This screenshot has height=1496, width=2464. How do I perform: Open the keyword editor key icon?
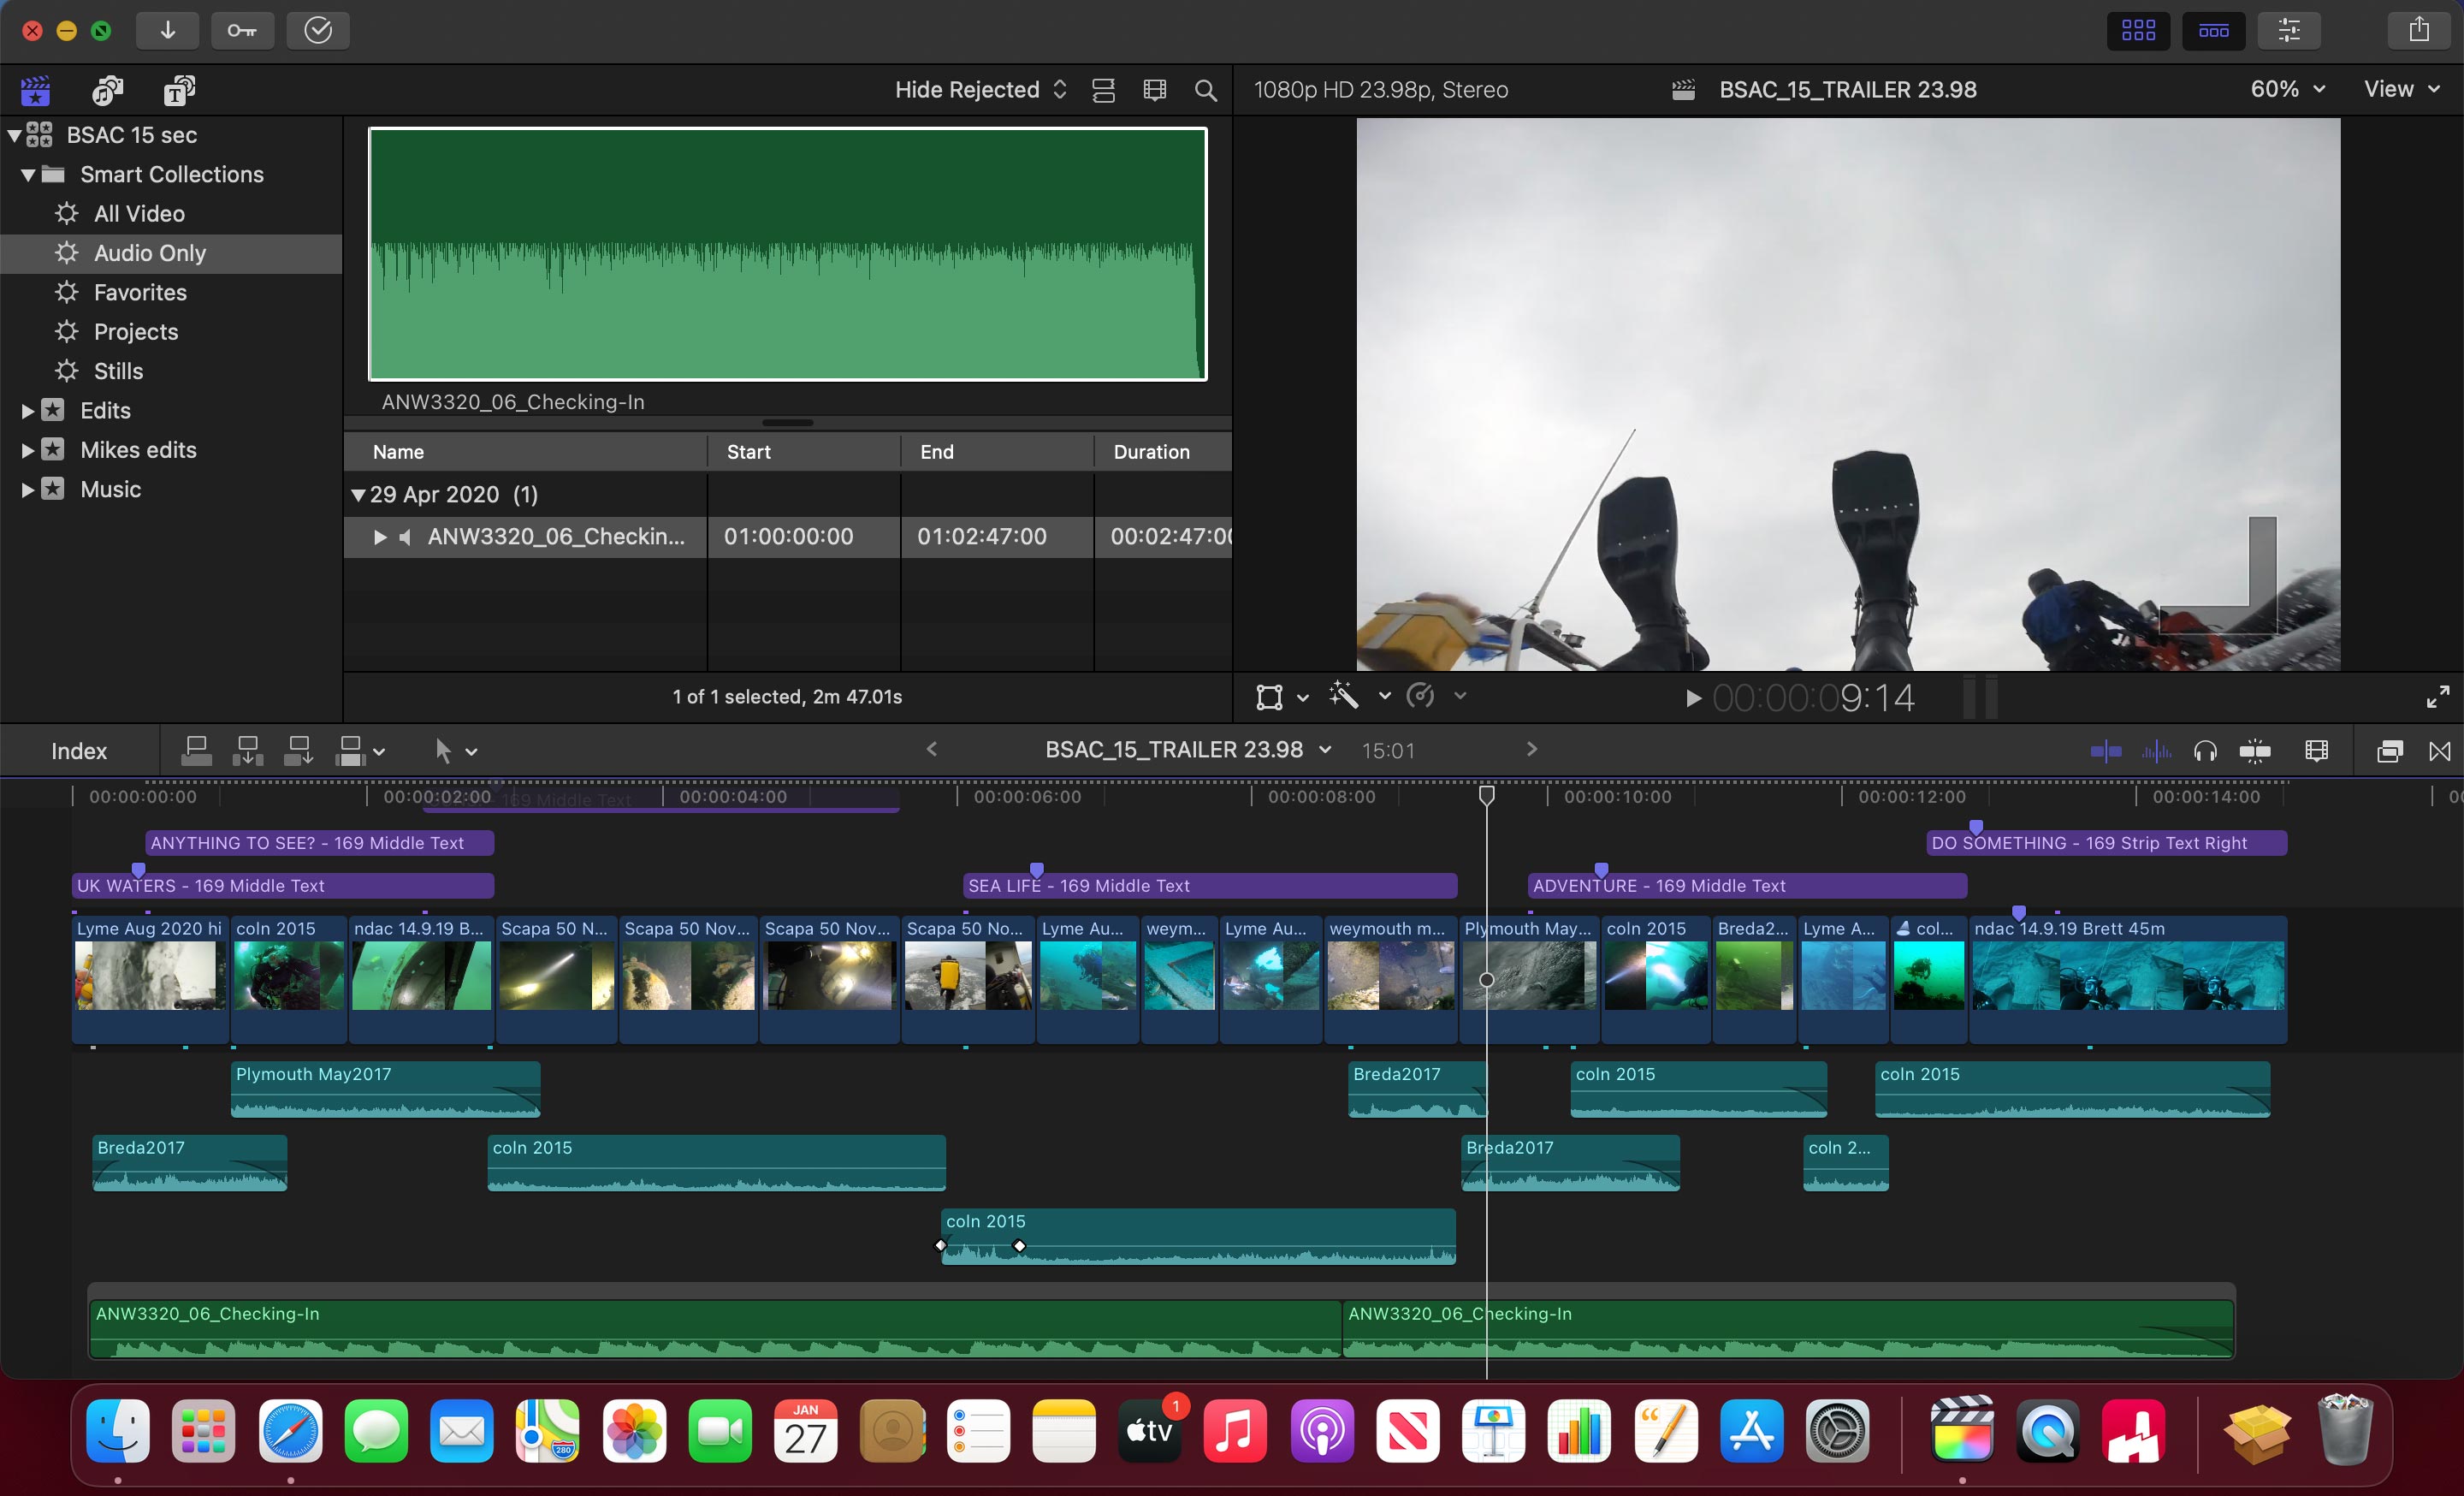(x=242, y=30)
